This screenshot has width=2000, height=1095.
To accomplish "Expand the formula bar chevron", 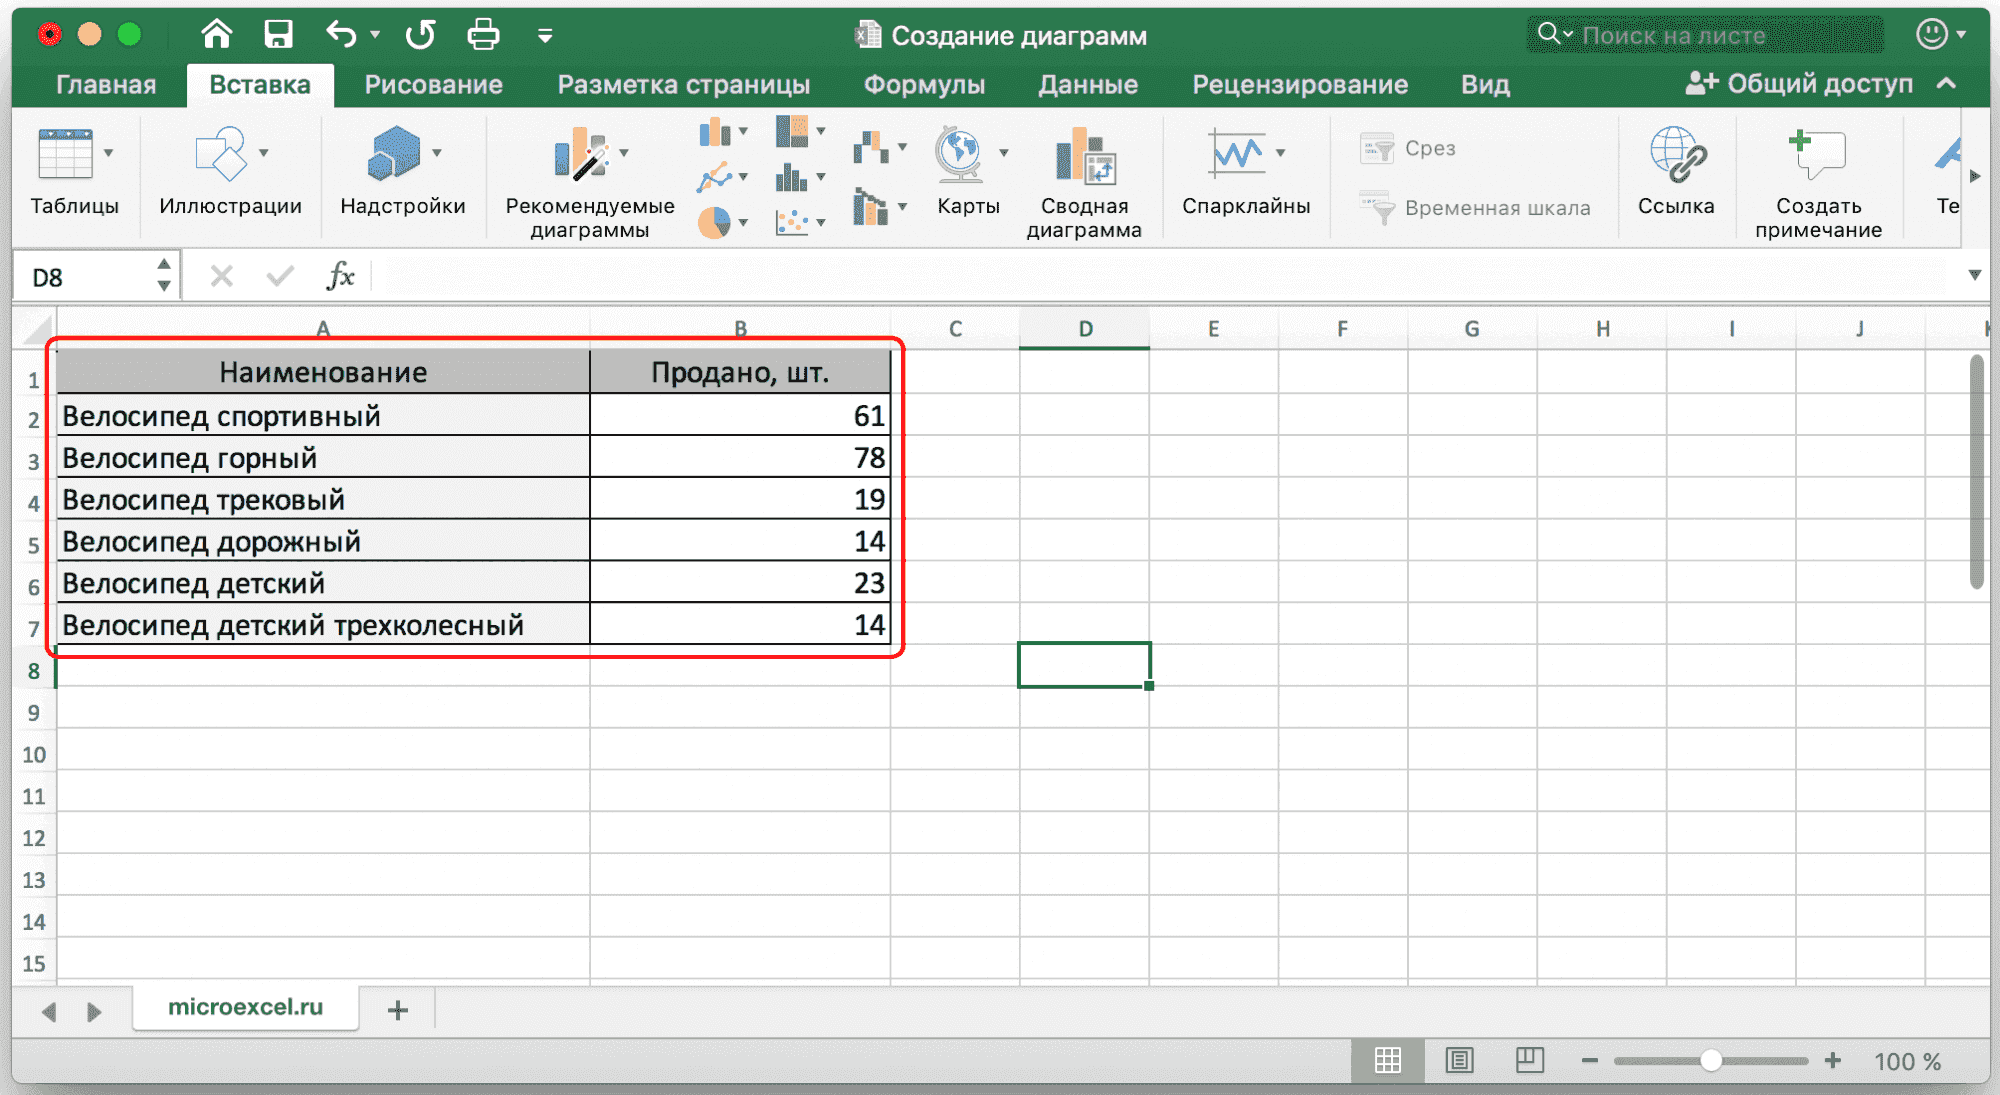I will pos(1974,275).
